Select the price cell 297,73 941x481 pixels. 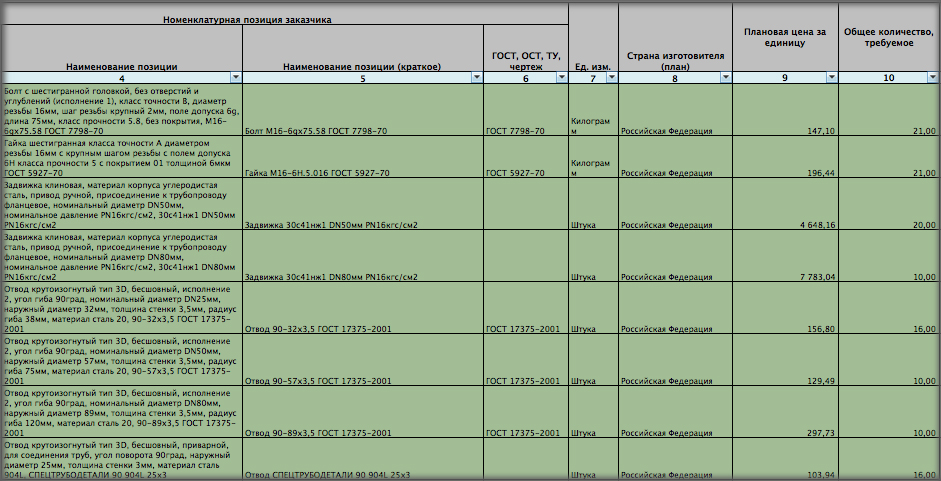[x=785, y=432]
